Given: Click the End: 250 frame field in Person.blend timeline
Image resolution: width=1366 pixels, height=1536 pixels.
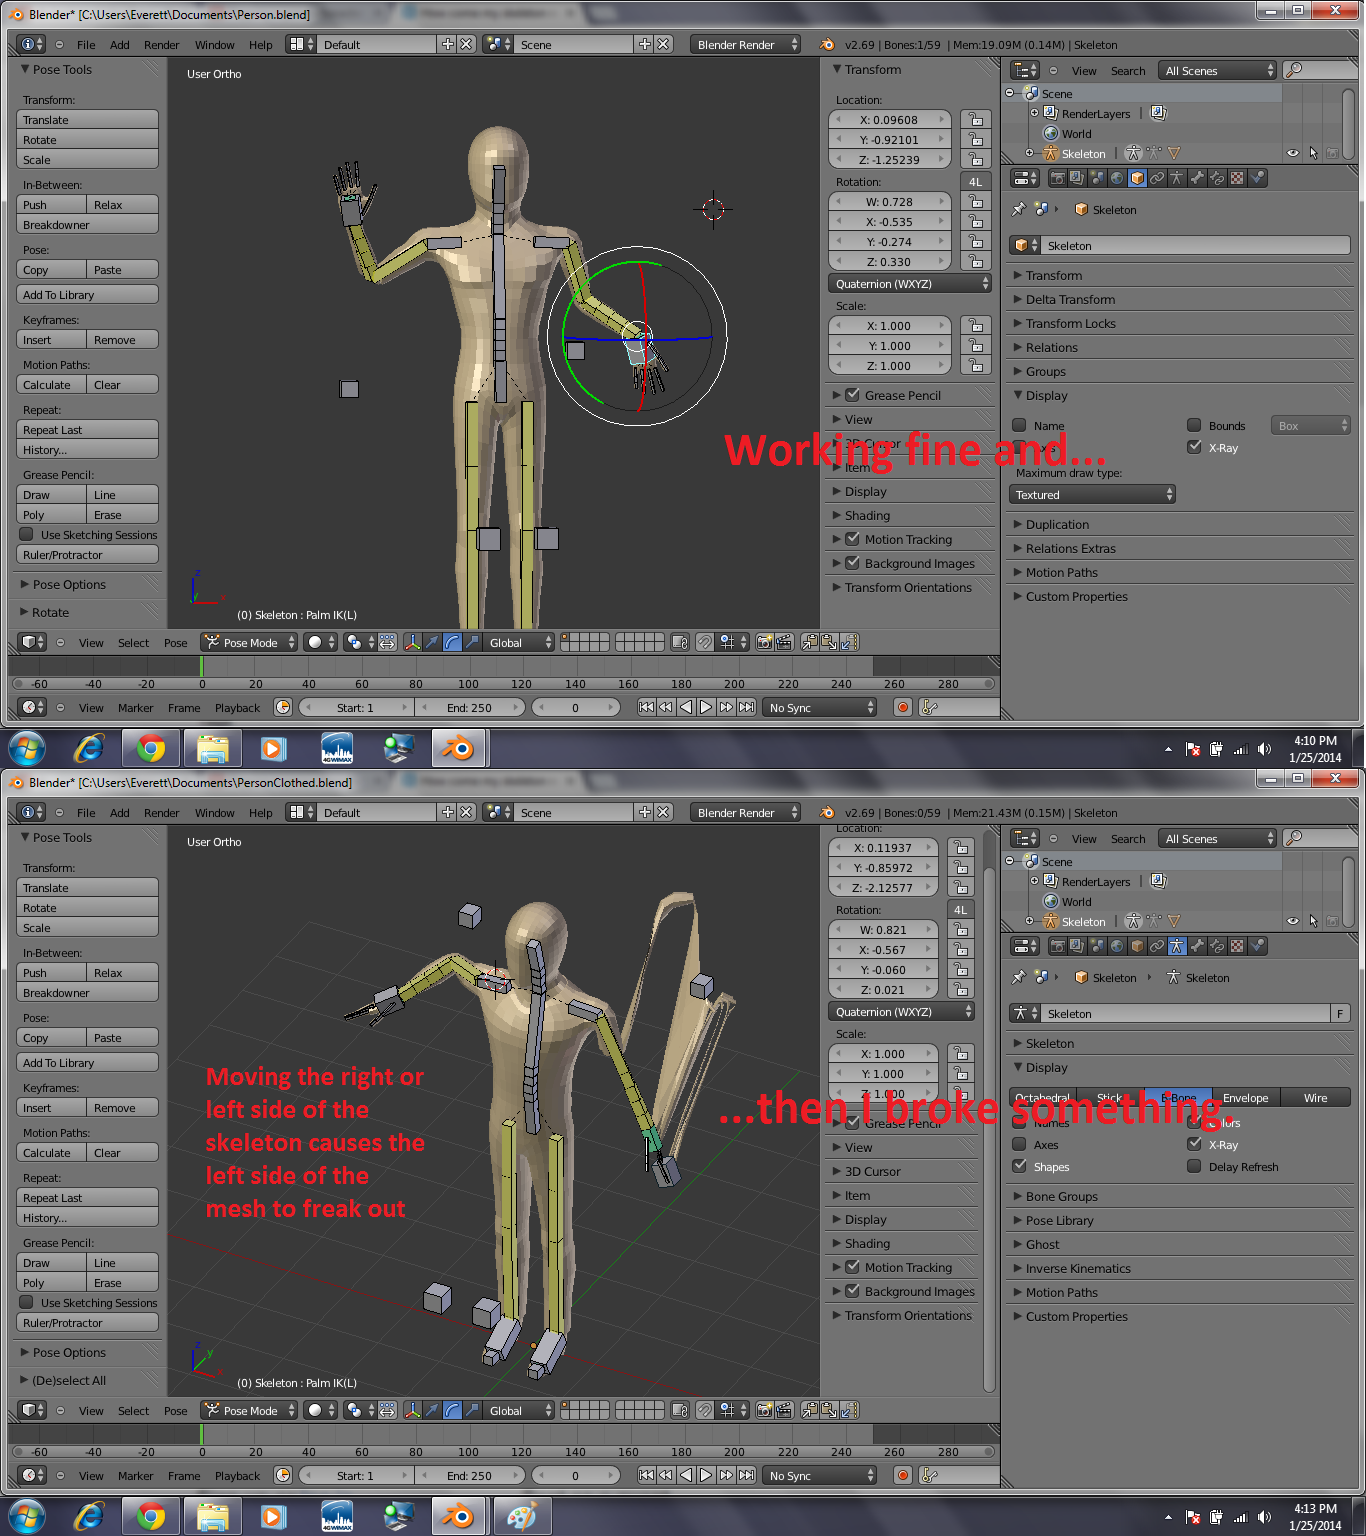Looking at the screenshot, I should coord(469,707).
